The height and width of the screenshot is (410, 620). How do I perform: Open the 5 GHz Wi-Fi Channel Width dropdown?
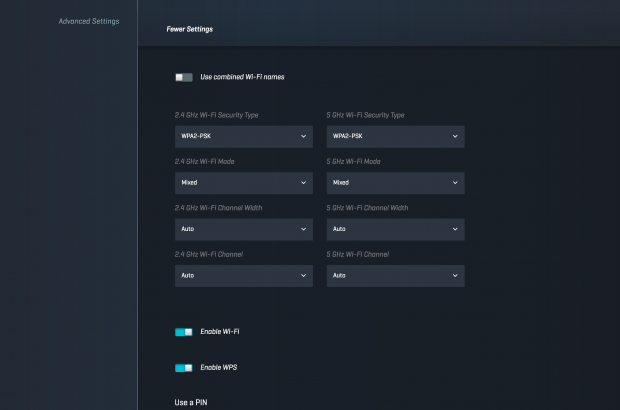395,229
